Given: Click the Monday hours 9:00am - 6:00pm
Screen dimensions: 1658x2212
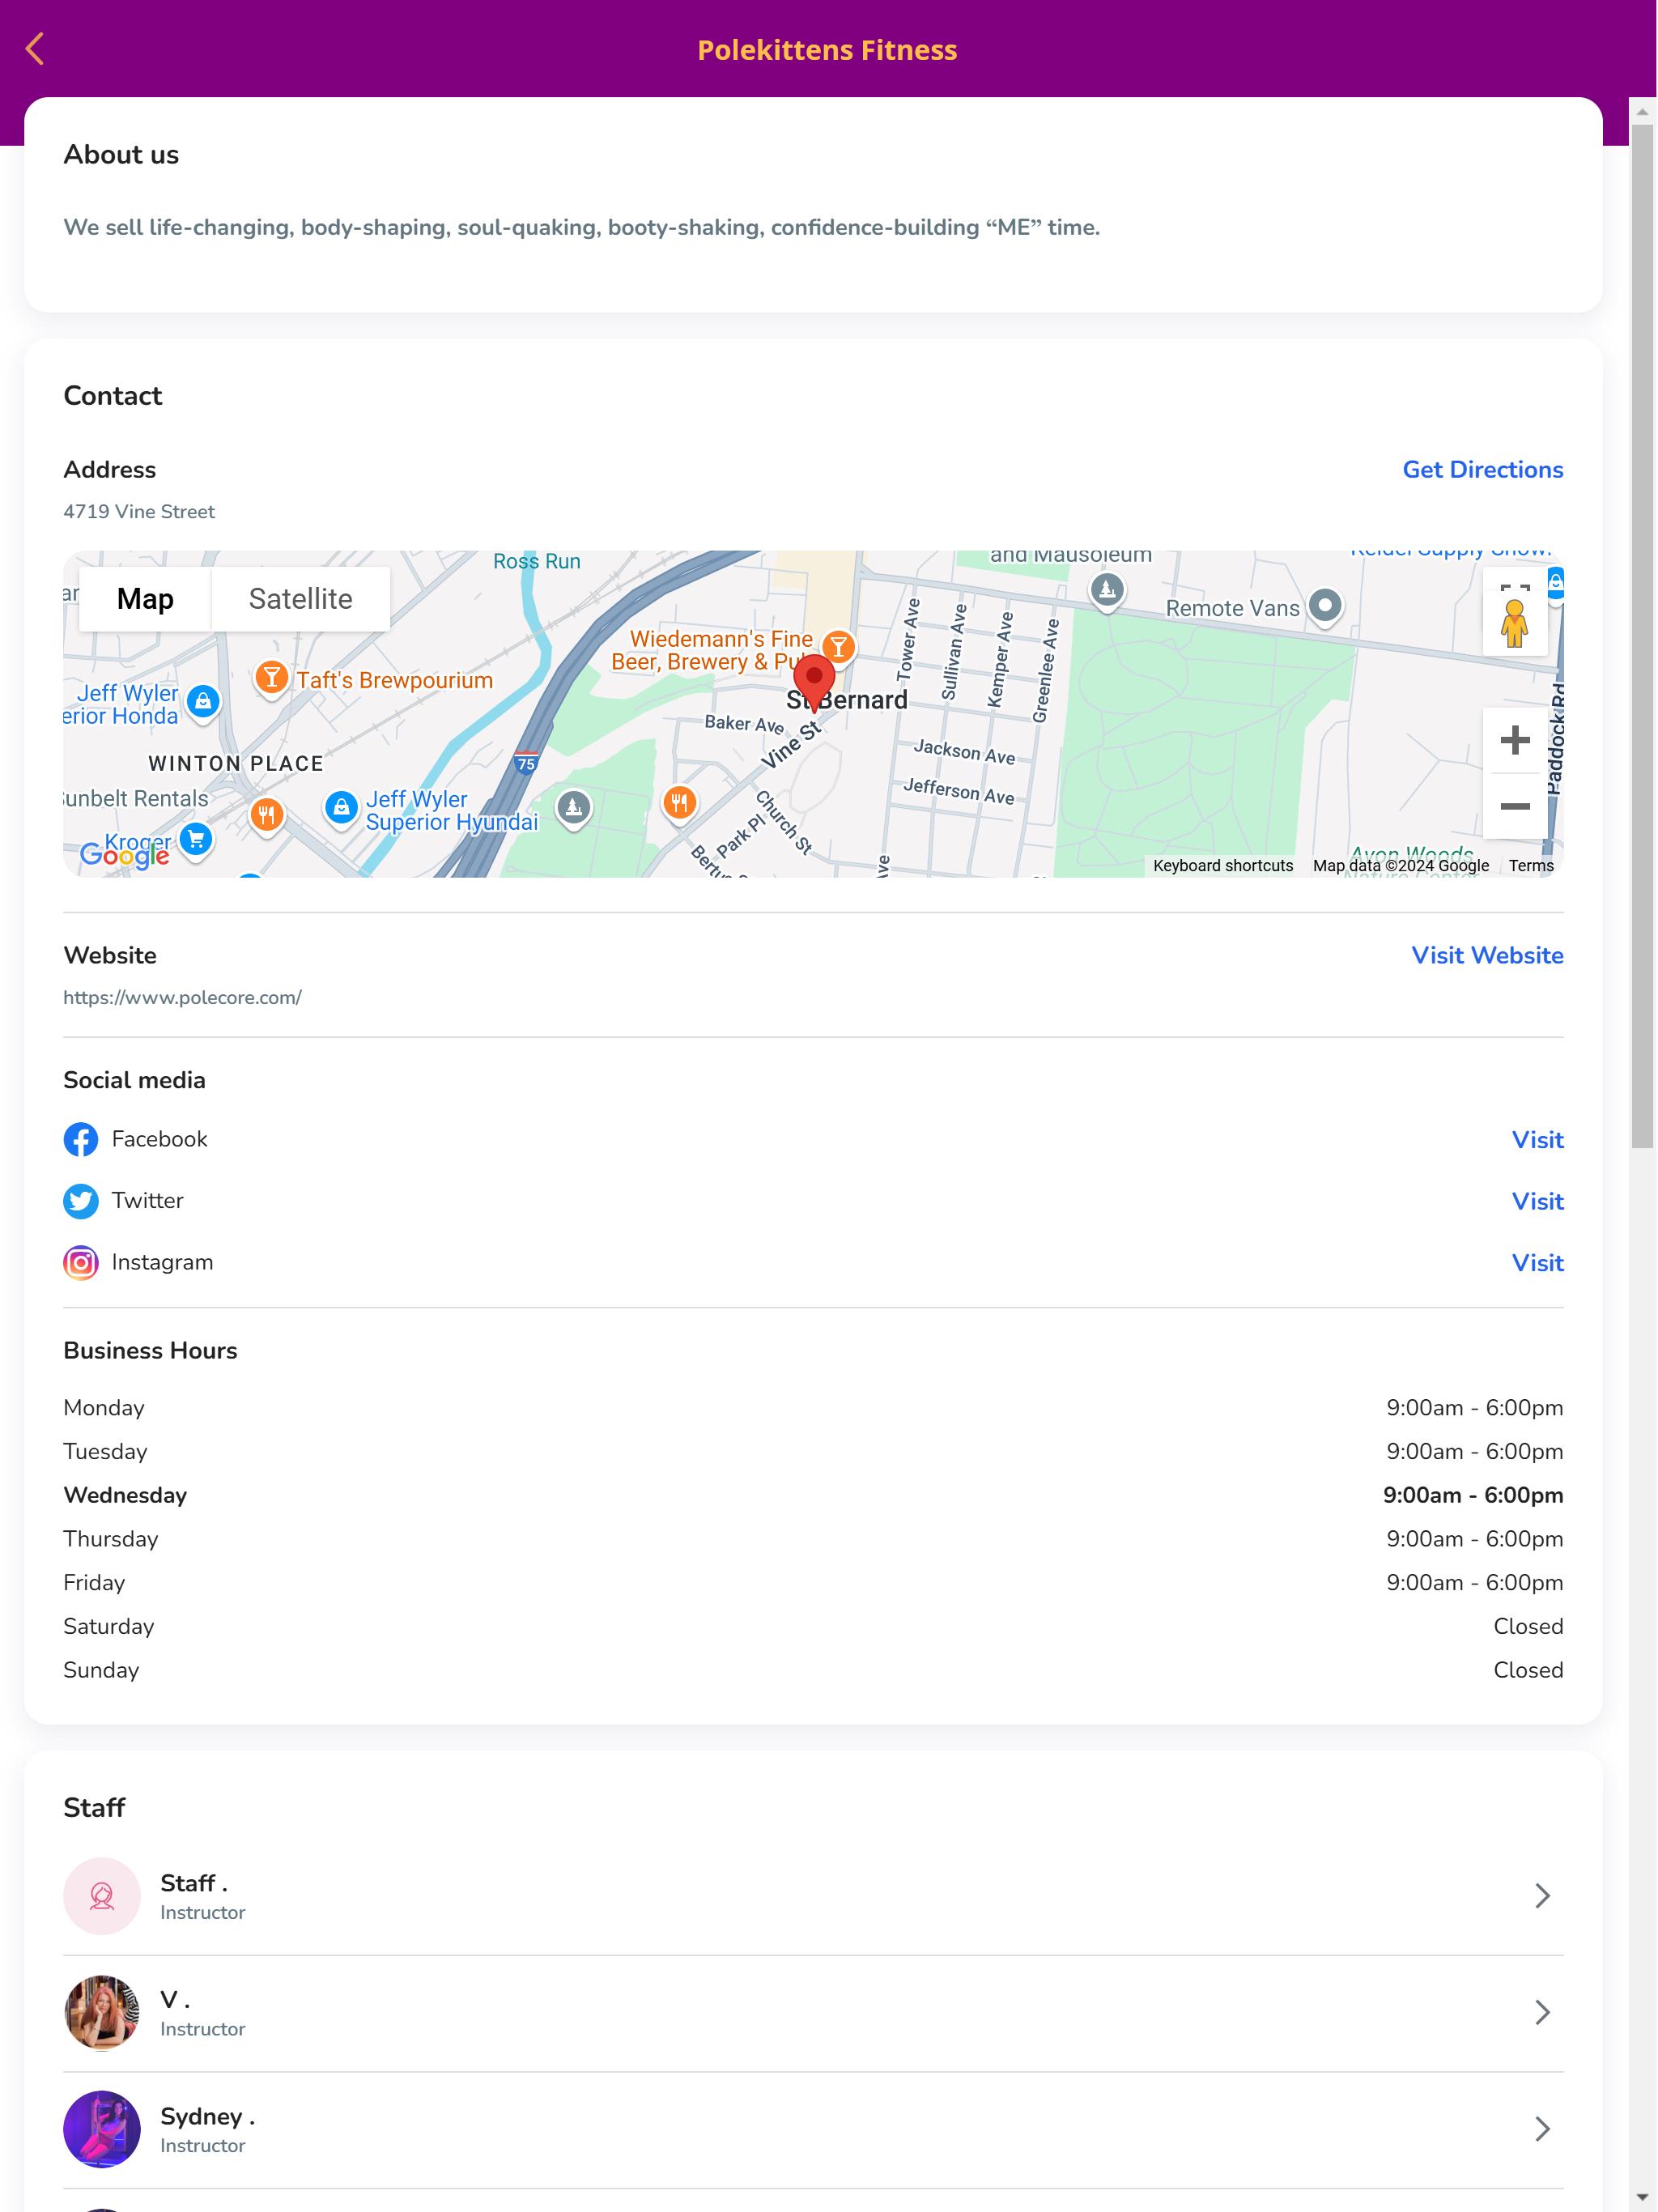Looking at the screenshot, I should 1474,1408.
